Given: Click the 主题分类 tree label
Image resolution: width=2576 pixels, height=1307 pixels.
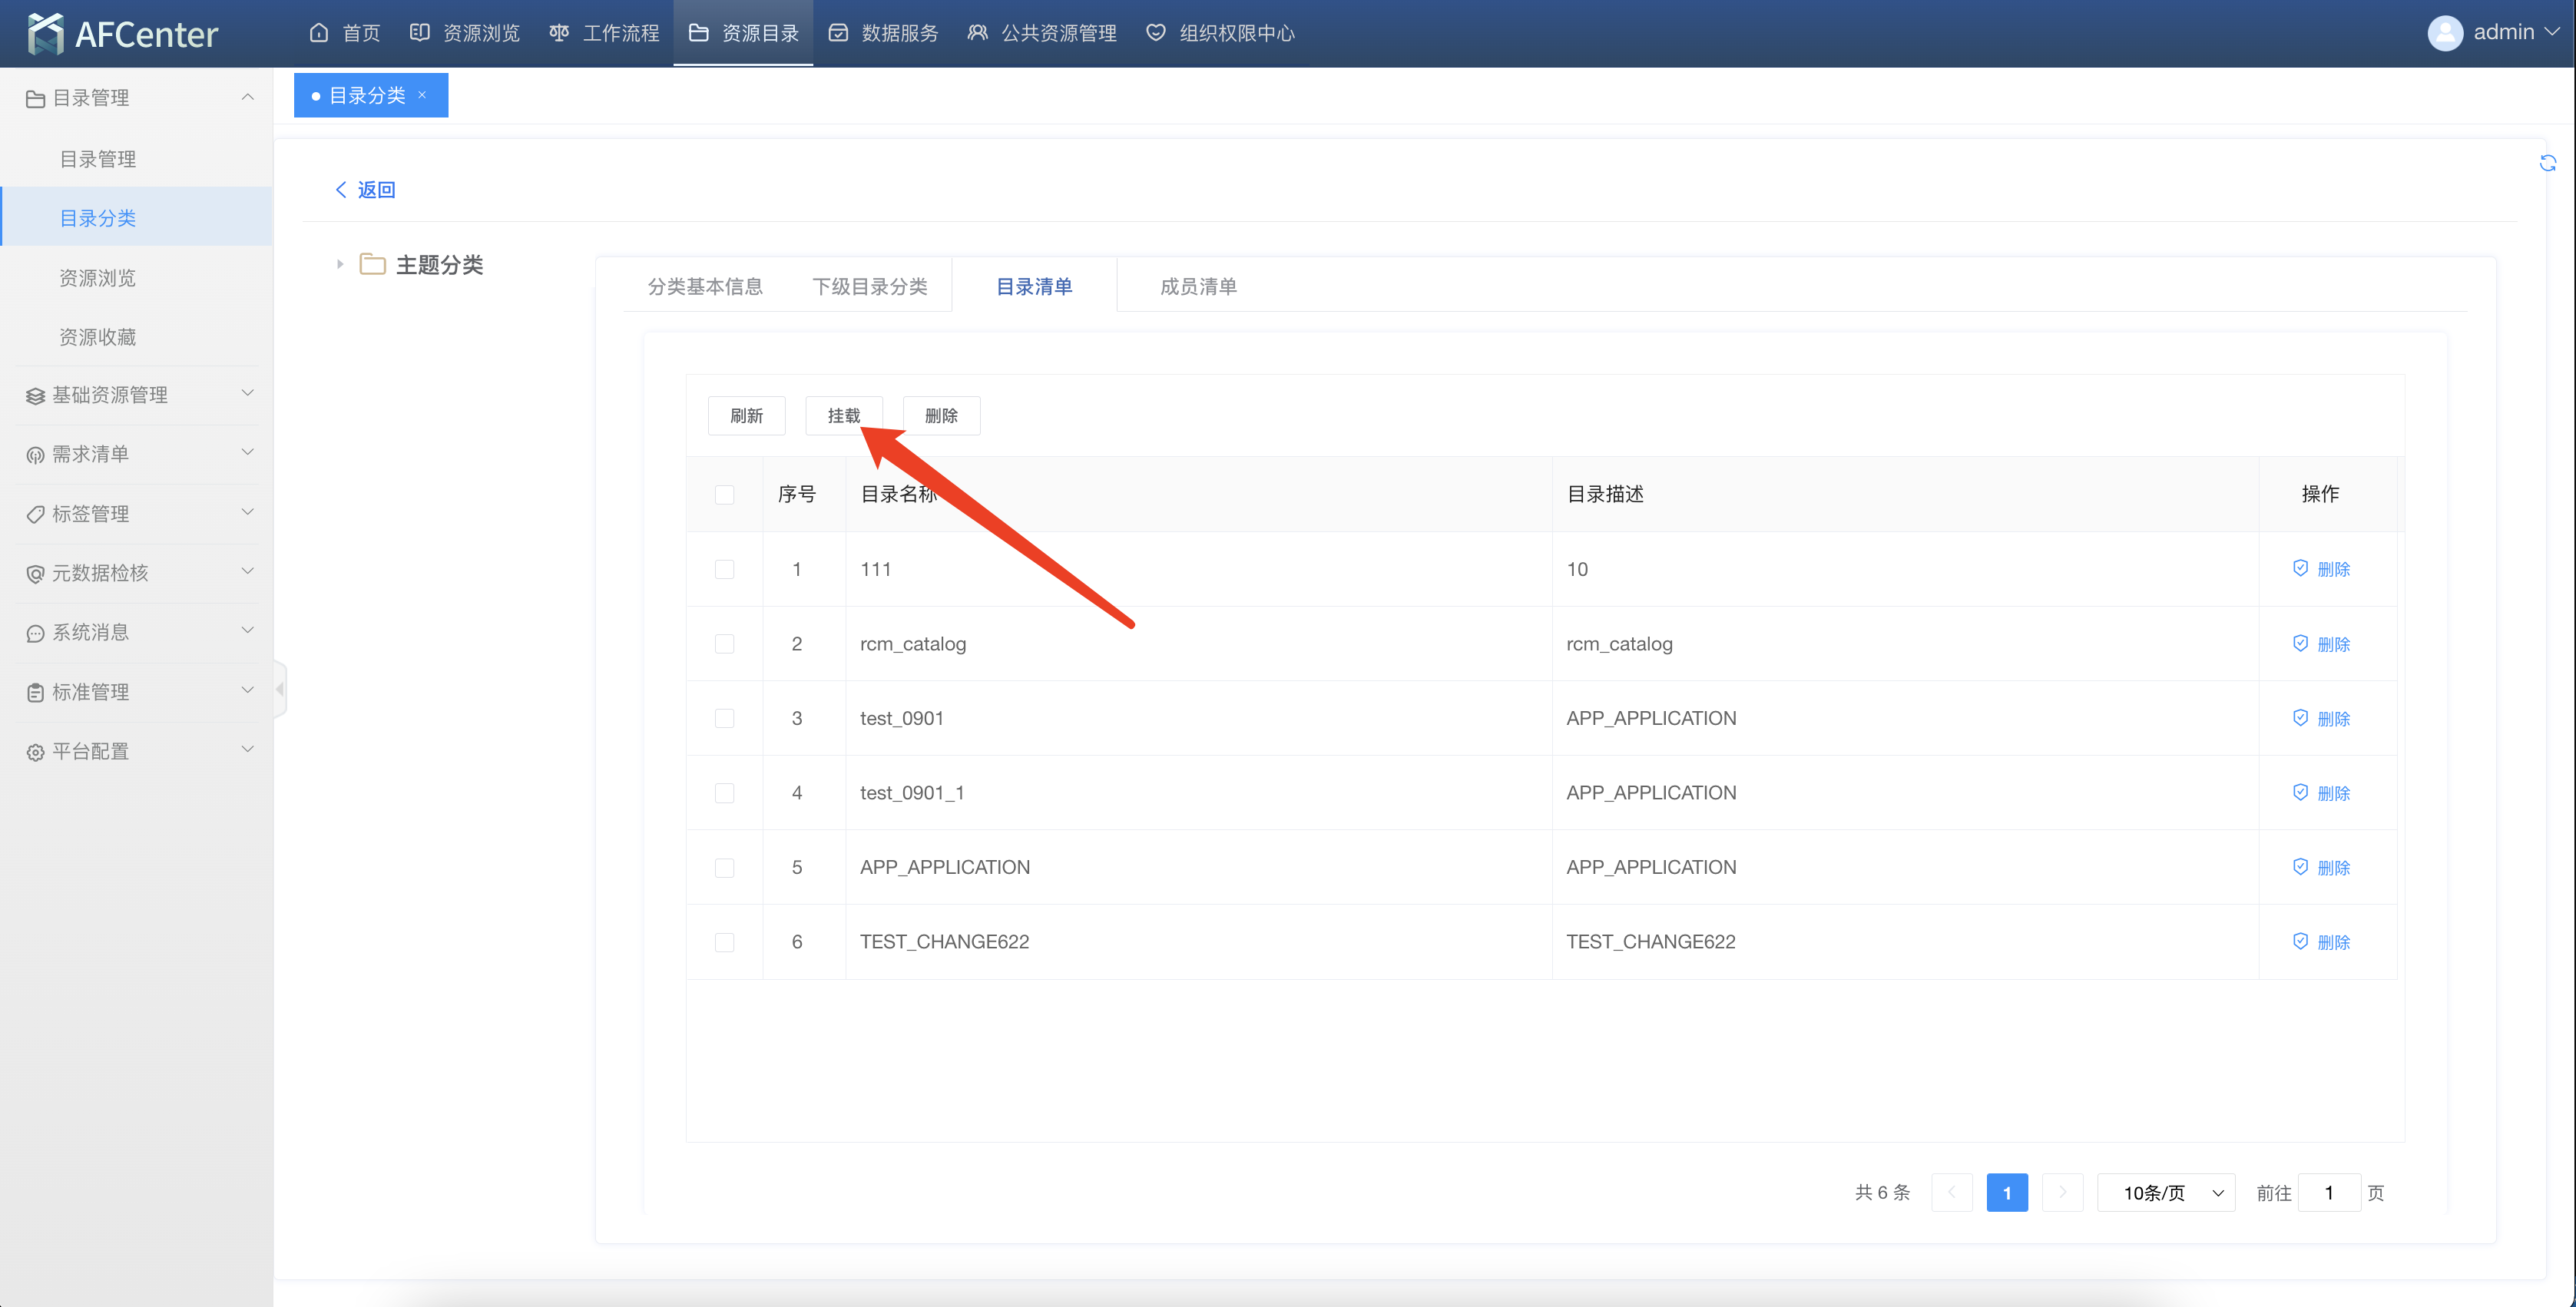Looking at the screenshot, I should tap(439, 264).
